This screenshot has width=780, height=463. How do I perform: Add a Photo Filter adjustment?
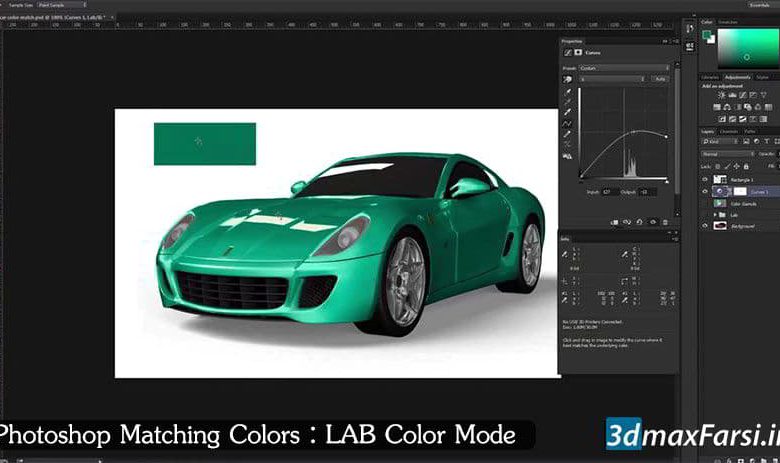[748, 107]
